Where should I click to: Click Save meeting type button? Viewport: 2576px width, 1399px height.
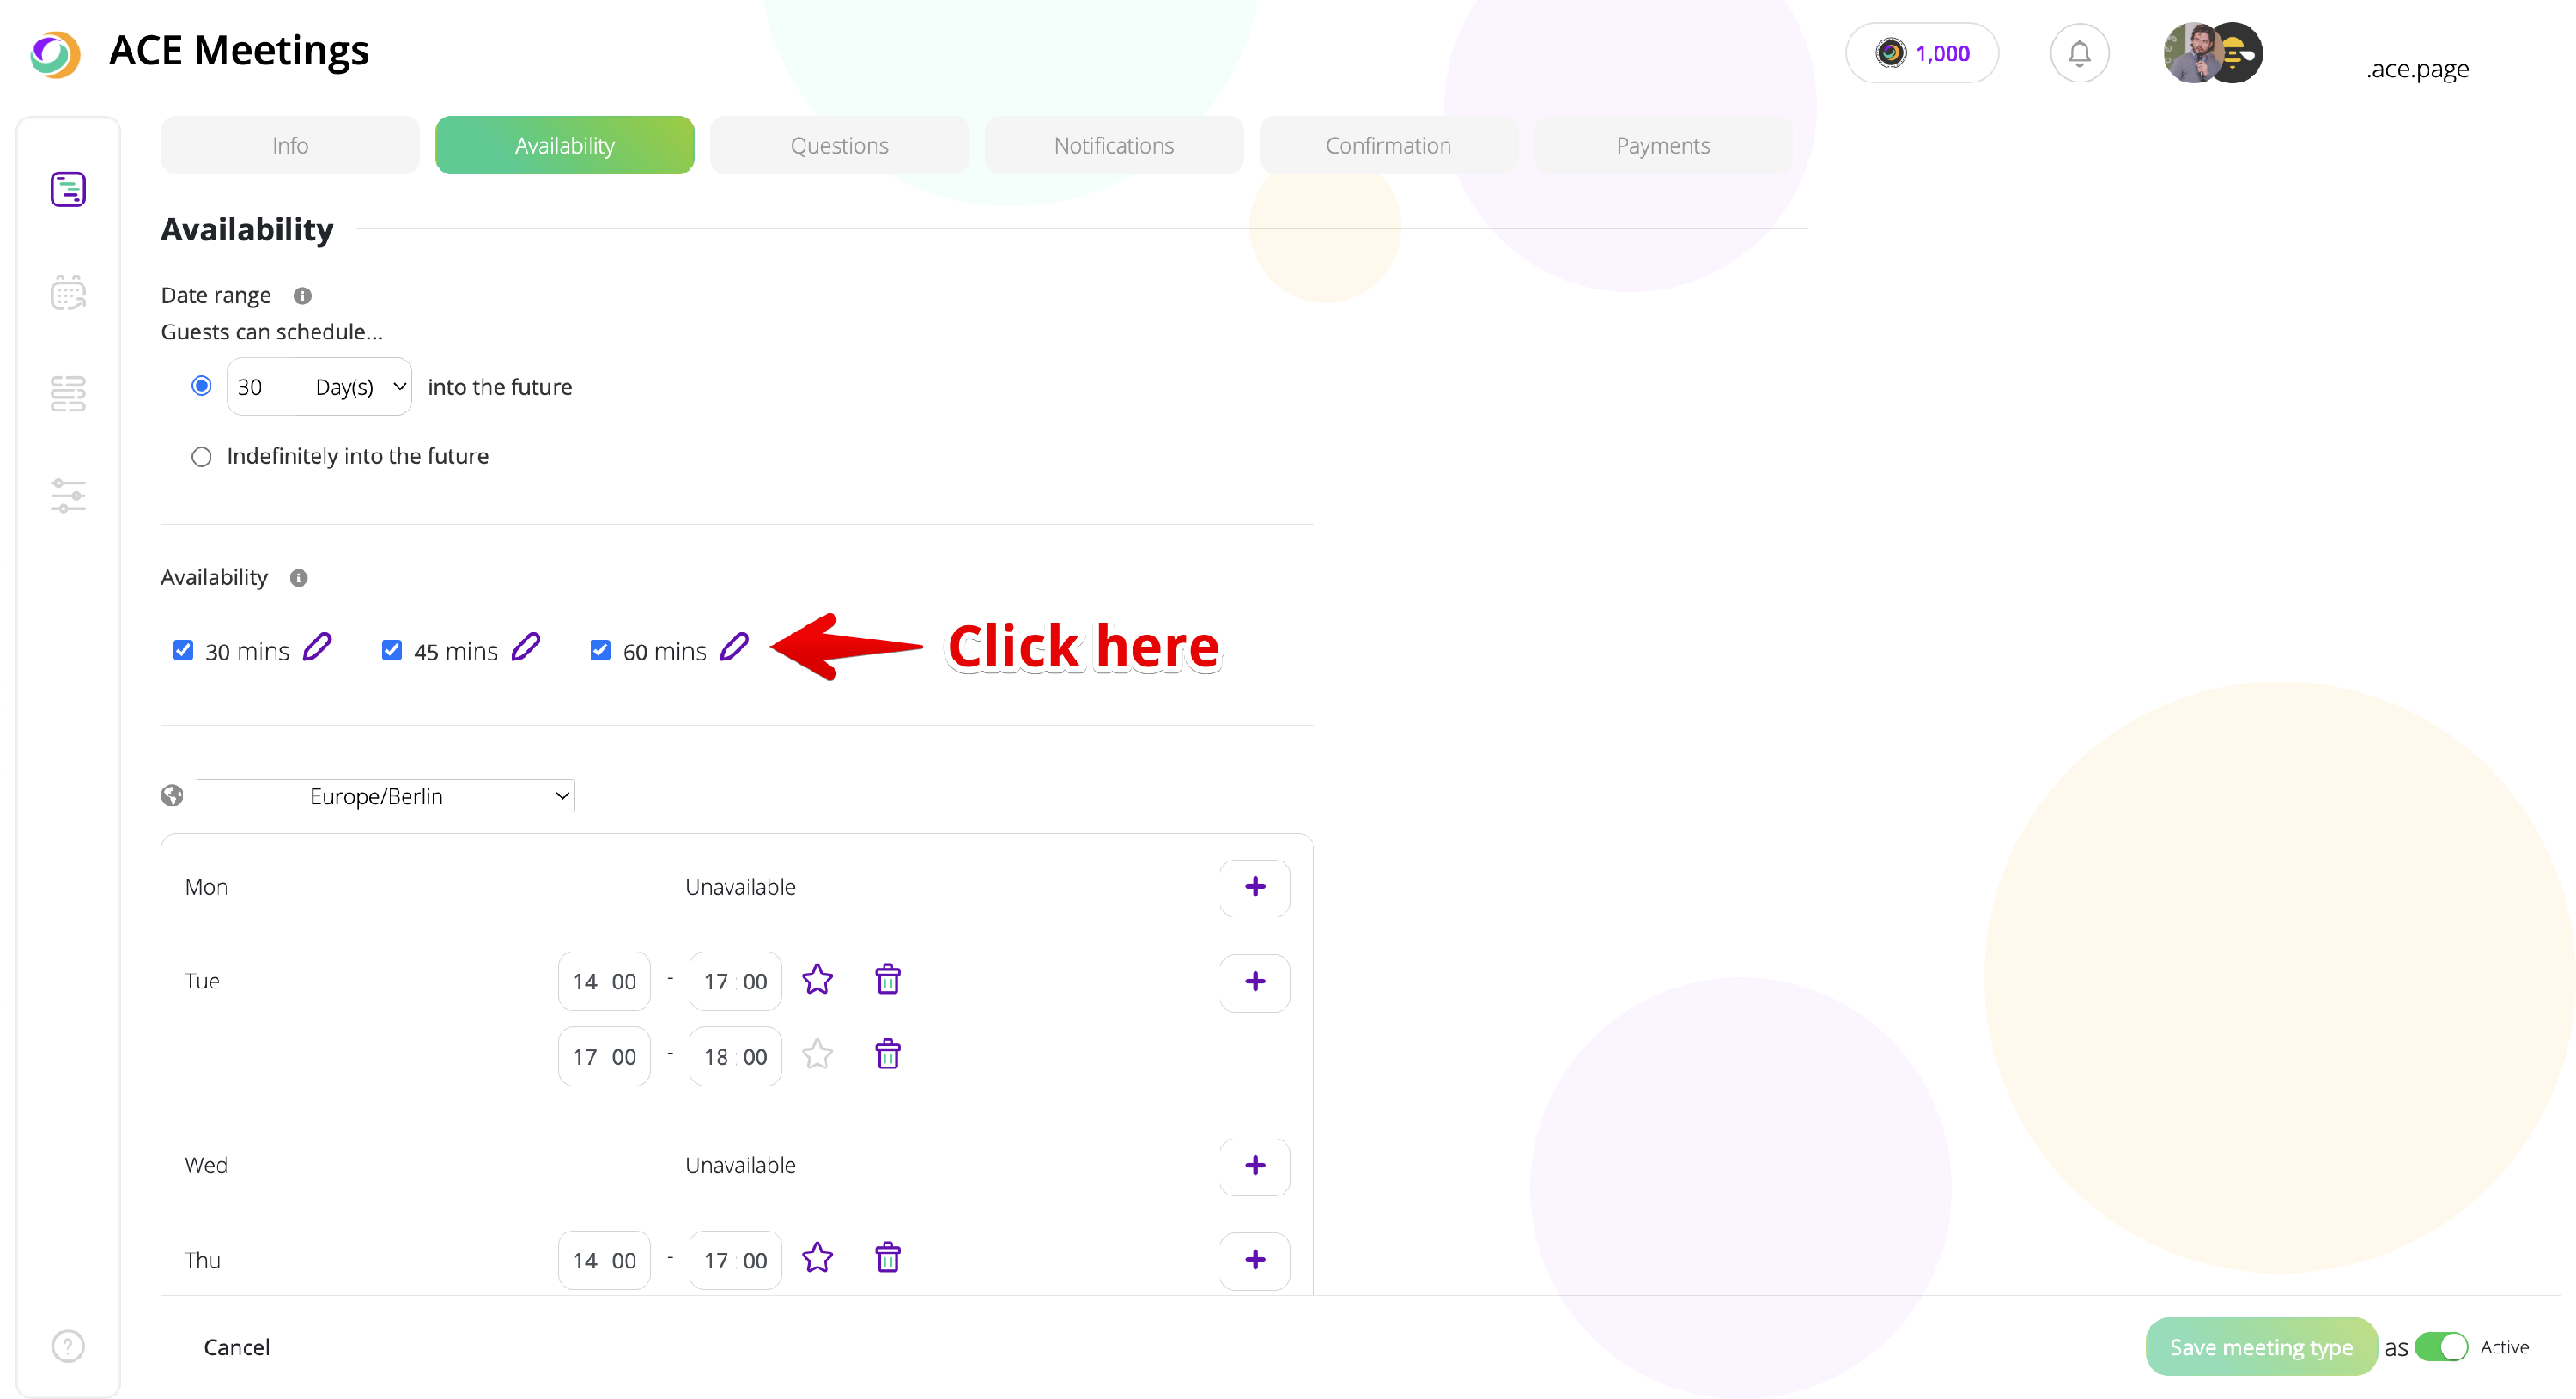[x=2260, y=1347]
